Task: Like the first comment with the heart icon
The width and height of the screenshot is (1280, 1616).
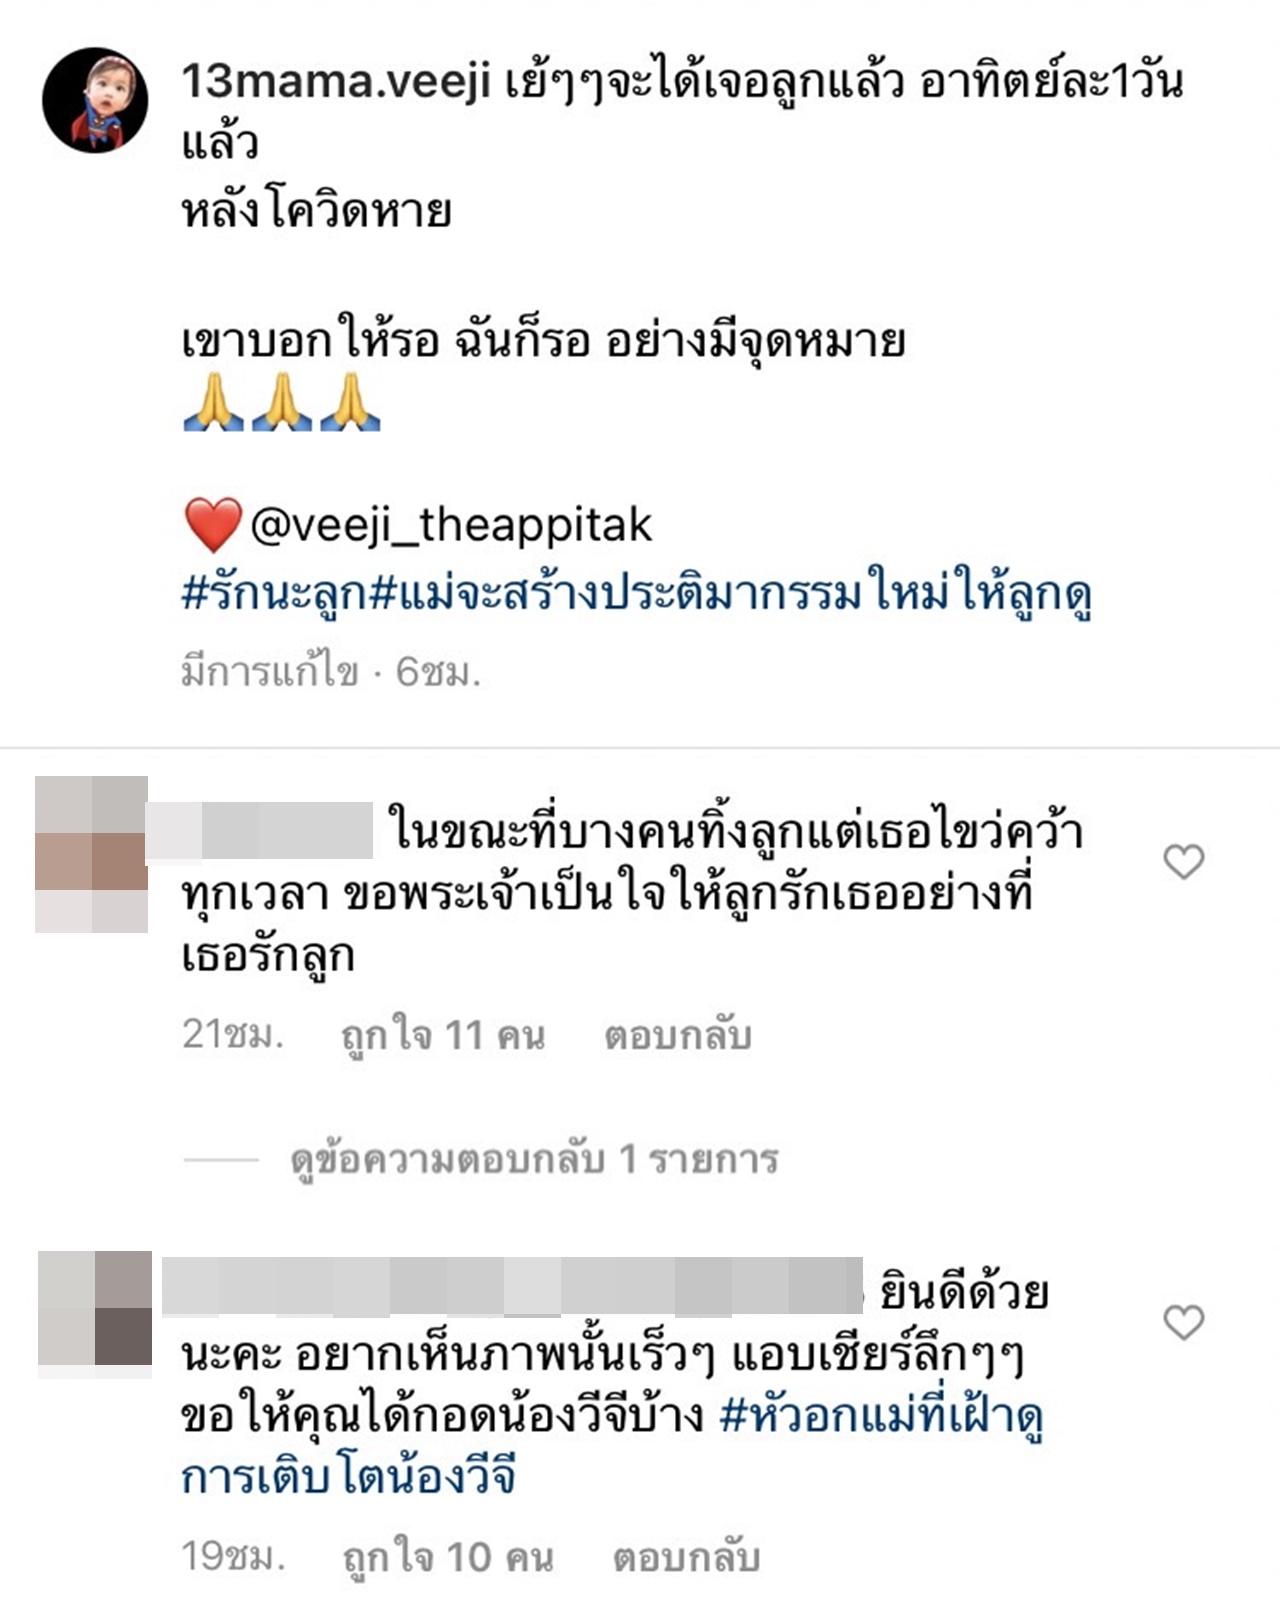Action: pos(1184,861)
